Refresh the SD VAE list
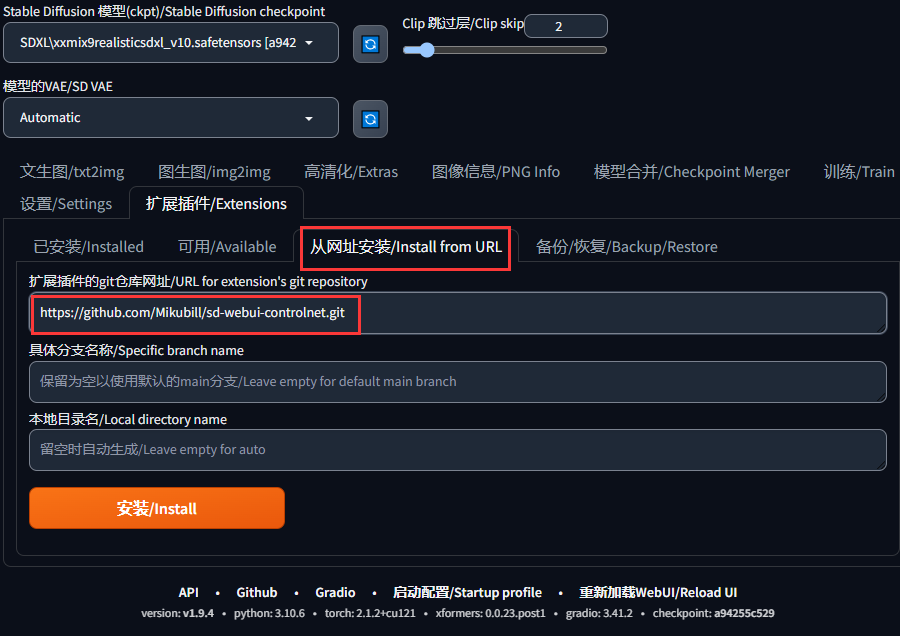 coord(370,119)
